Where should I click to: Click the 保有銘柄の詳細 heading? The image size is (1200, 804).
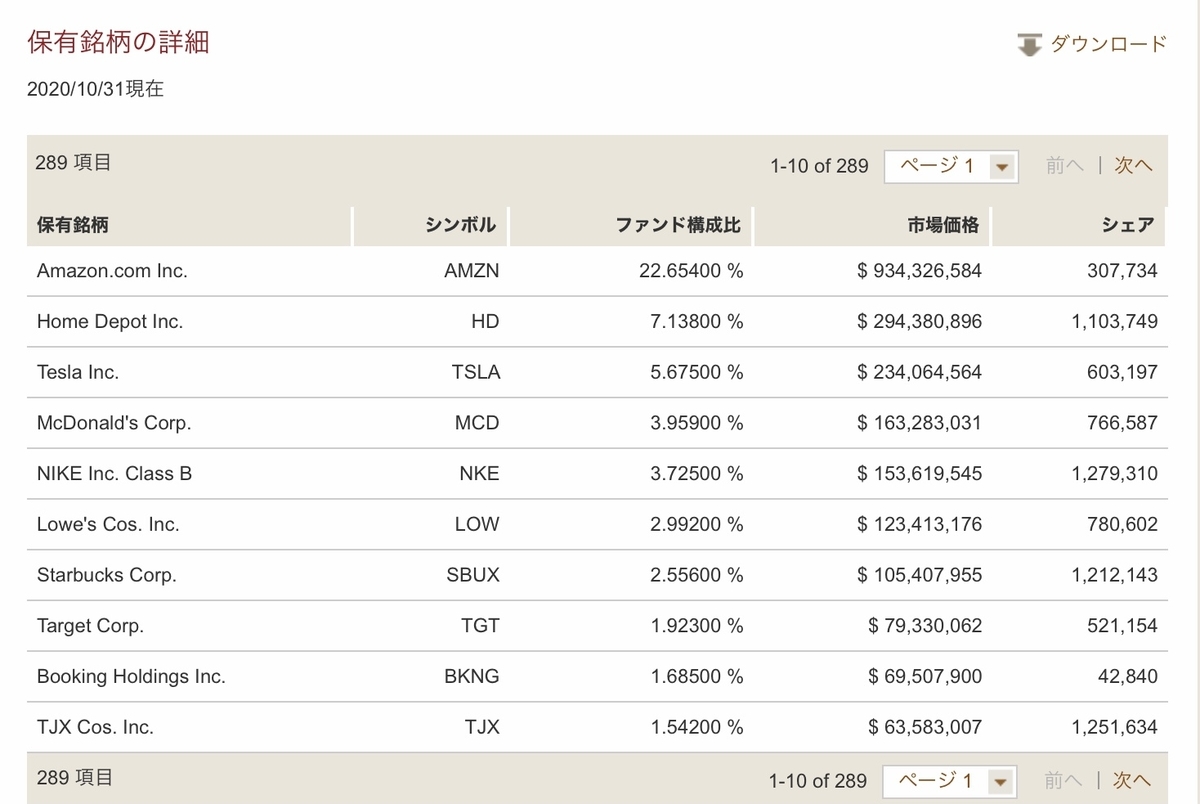click(x=118, y=42)
